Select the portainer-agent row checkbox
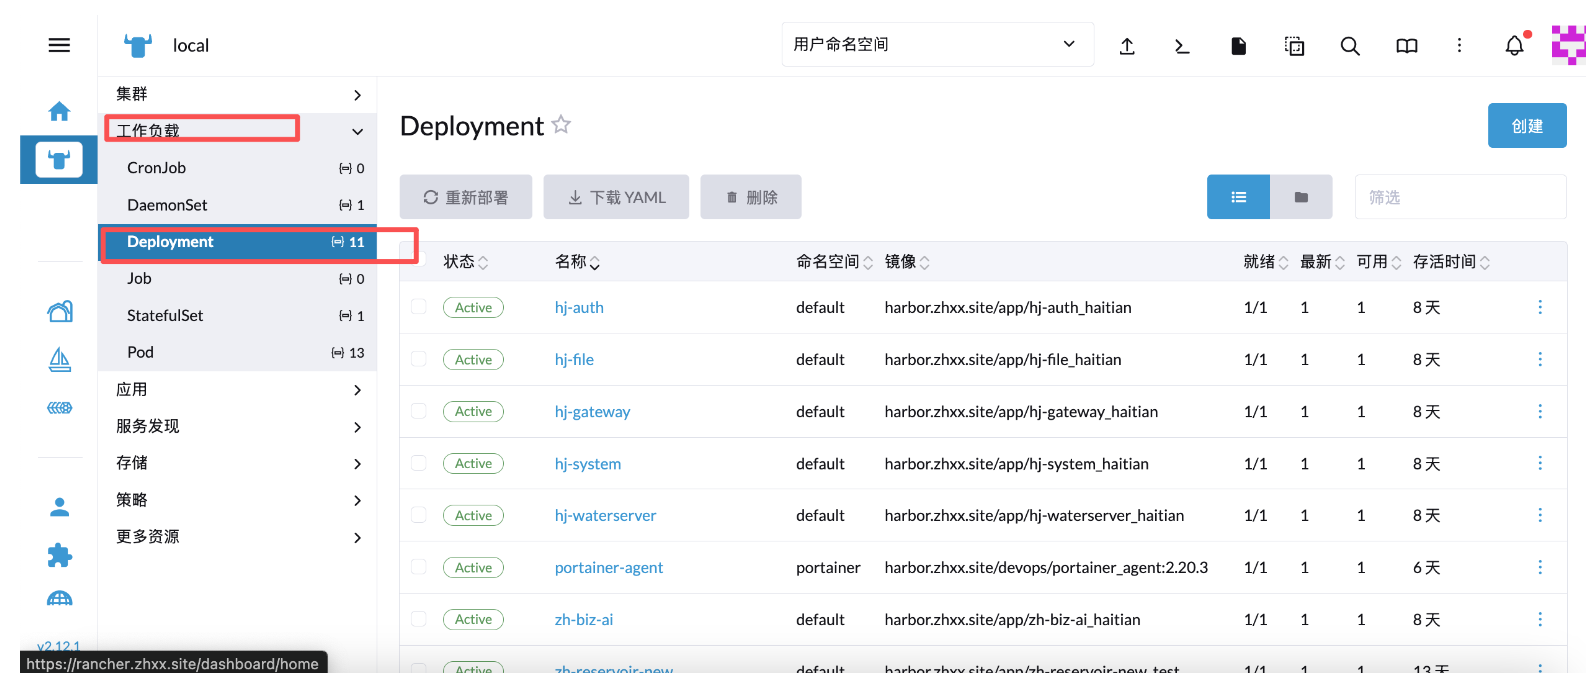The image size is (1586, 680). point(419,567)
